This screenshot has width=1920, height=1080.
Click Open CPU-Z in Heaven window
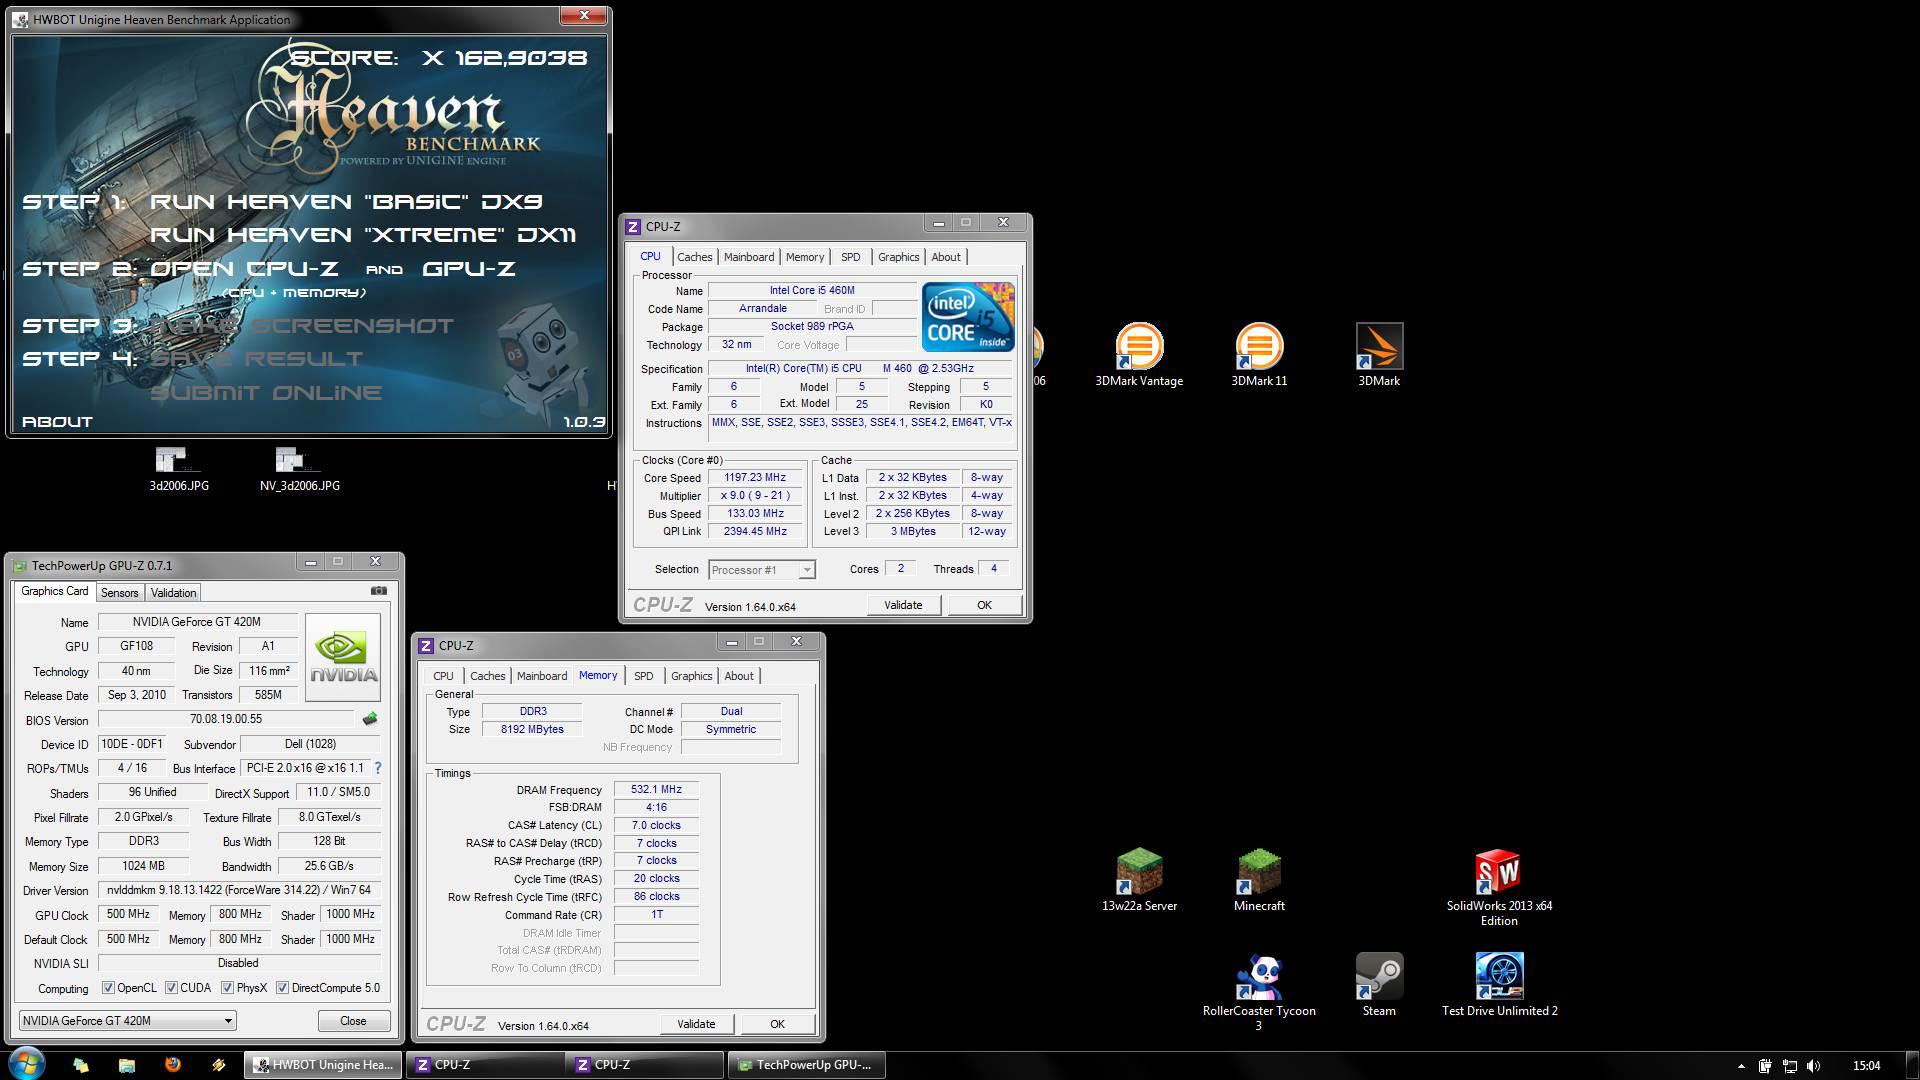(244, 268)
